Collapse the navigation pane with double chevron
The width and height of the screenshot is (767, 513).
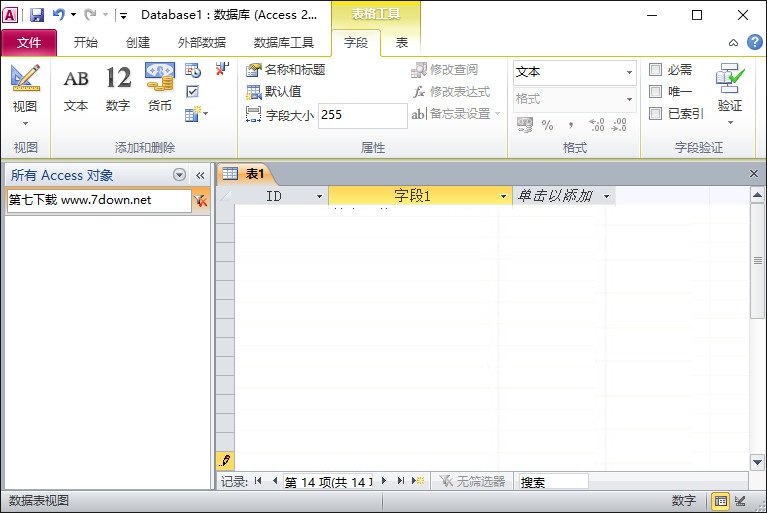pyautogui.click(x=200, y=175)
